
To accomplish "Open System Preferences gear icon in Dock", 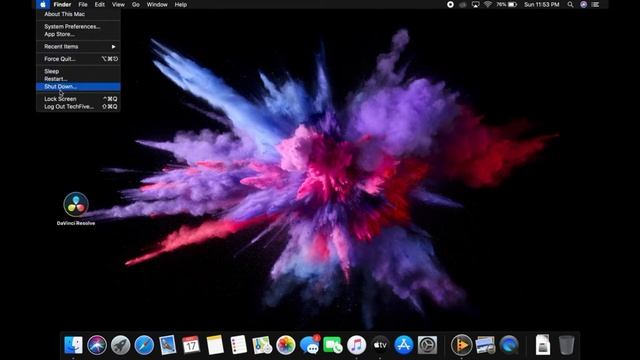I will (427, 345).
